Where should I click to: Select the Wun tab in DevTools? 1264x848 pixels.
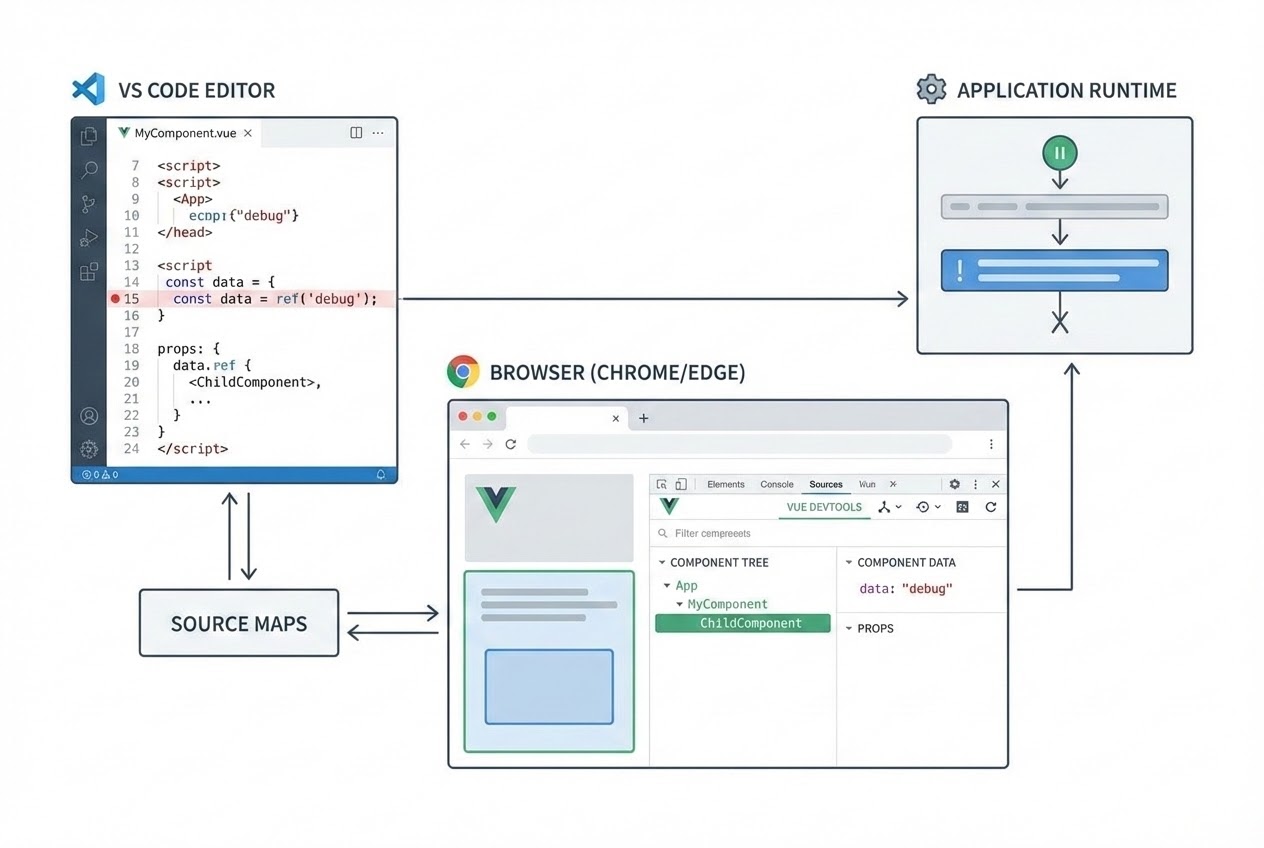(867, 484)
